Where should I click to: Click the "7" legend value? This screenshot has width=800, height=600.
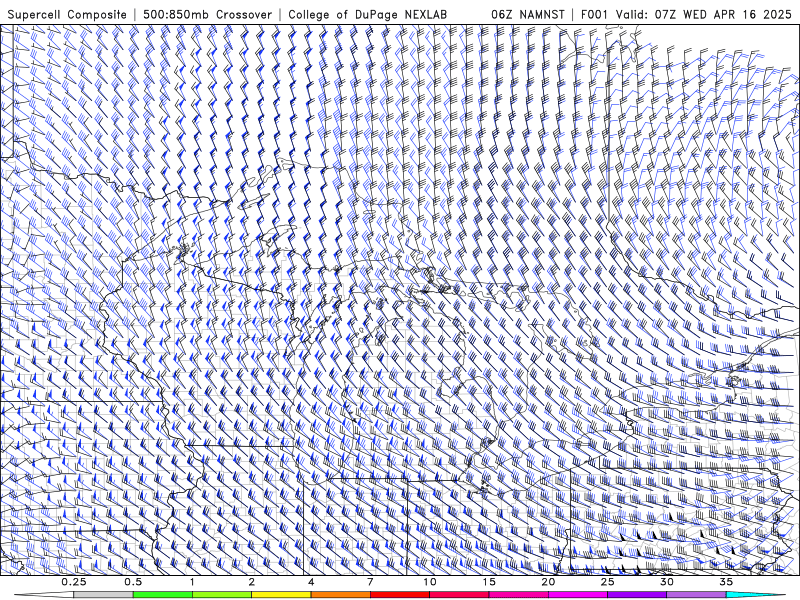(370, 582)
